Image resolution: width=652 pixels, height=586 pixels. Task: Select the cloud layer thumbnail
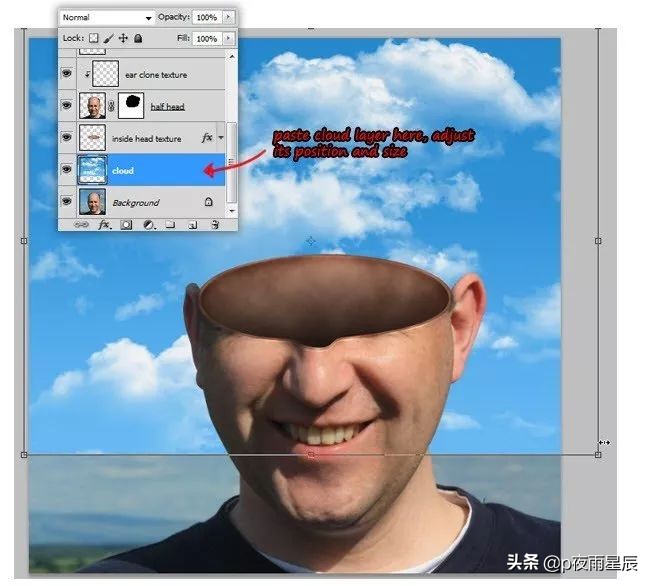(x=92, y=170)
